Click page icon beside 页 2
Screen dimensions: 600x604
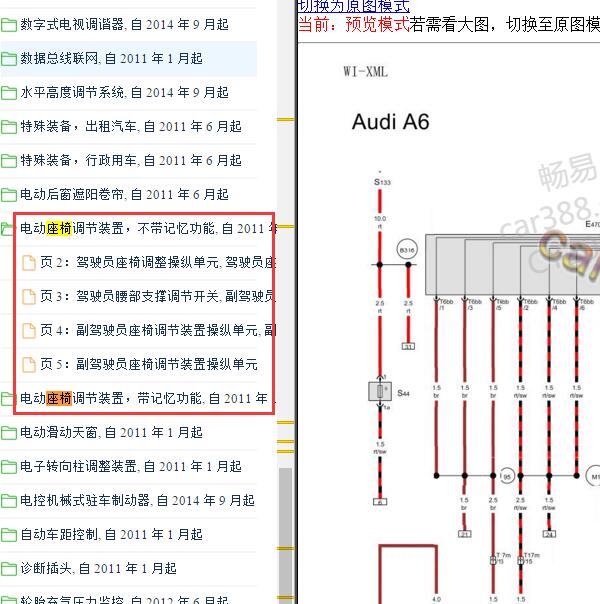[29, 263]
